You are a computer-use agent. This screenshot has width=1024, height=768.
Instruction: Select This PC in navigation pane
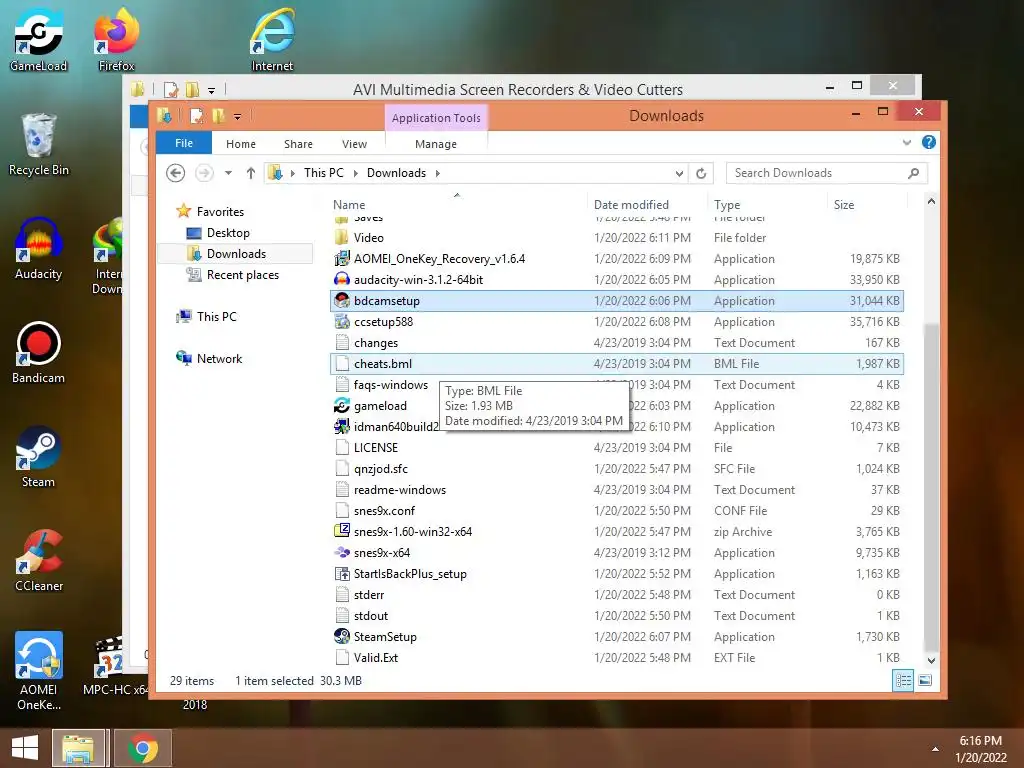click(206, 317)
